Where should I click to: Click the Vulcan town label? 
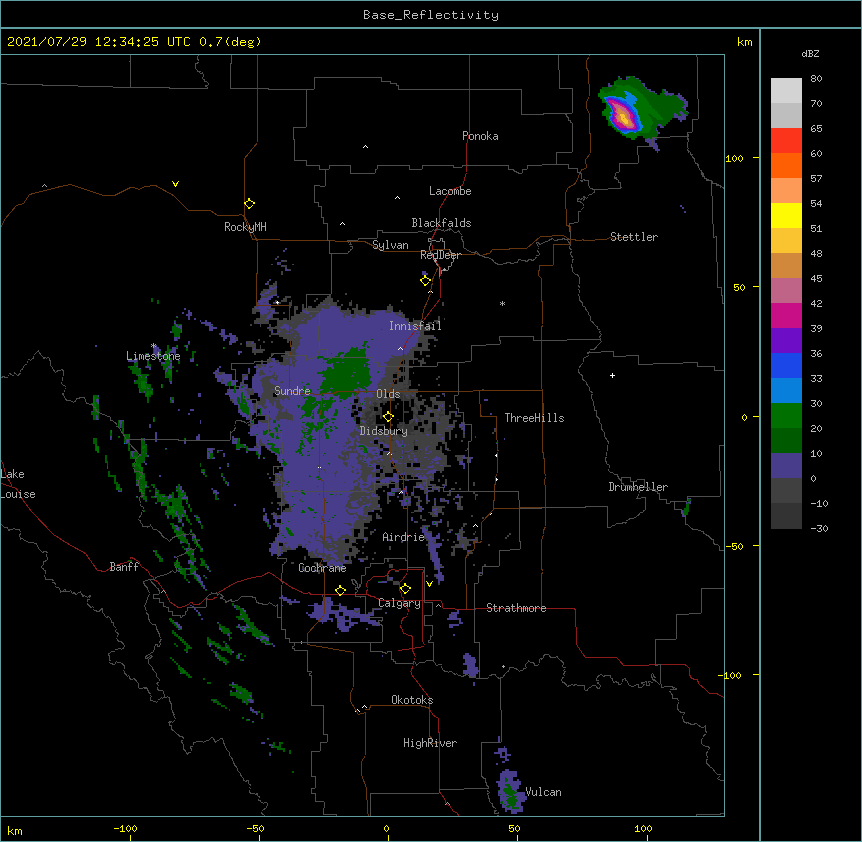(x=543, y=792)
